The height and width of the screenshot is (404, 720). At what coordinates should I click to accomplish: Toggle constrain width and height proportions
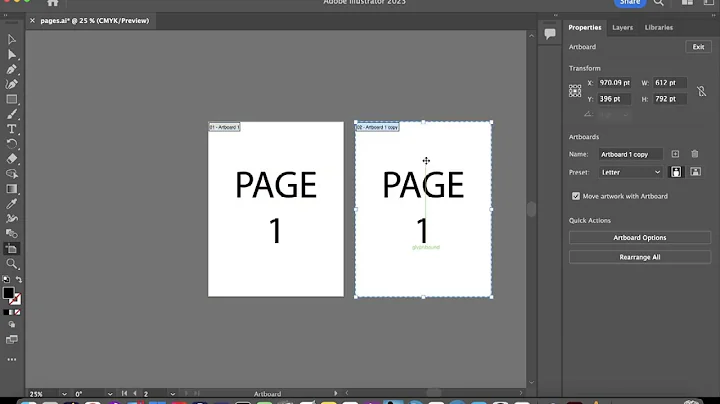coord(701,91)
